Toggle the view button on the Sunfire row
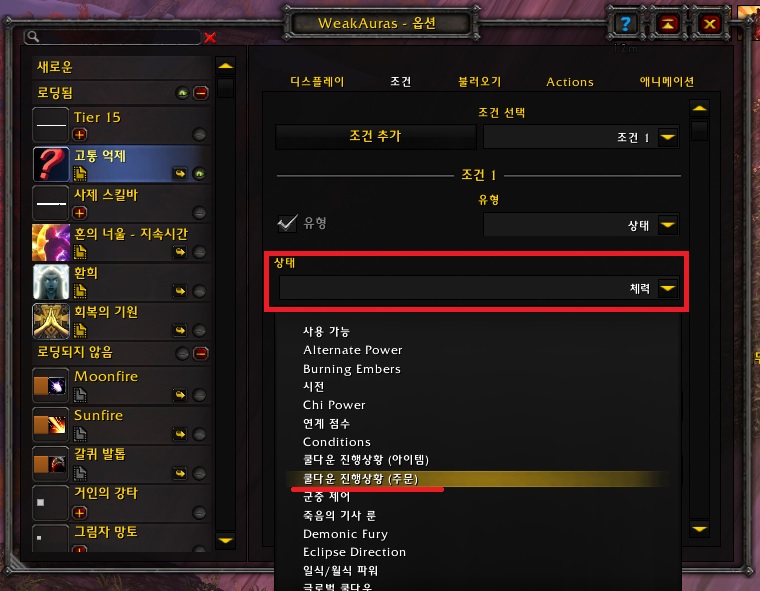The image size is (760, 591). tap(199, 434)
